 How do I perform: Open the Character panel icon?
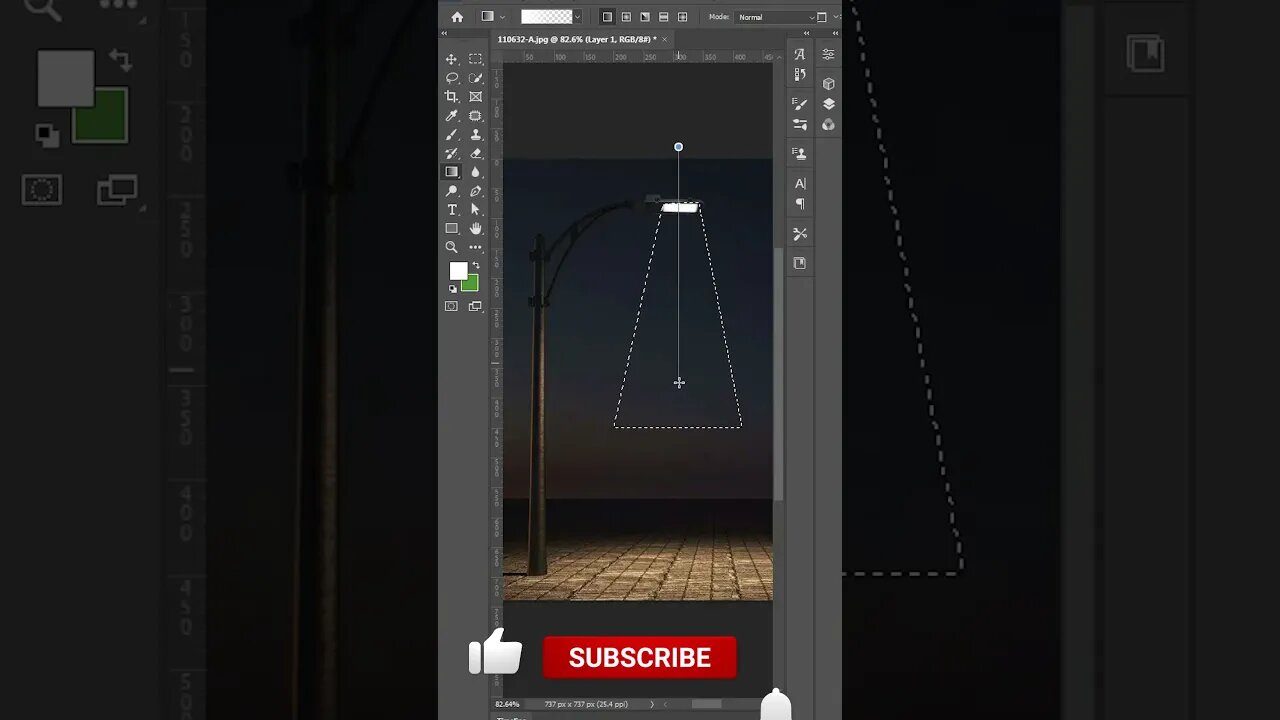pos(800,184)
